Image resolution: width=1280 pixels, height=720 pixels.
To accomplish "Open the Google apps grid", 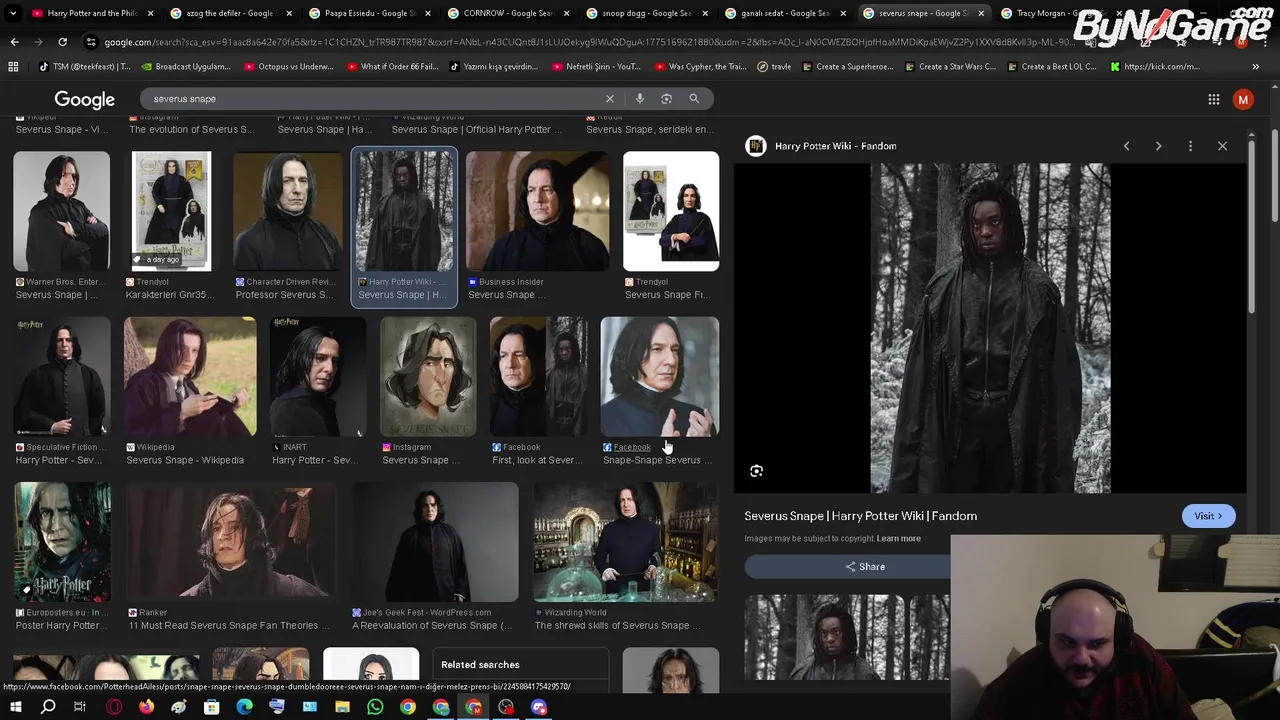I will (x=1214, y=99).
